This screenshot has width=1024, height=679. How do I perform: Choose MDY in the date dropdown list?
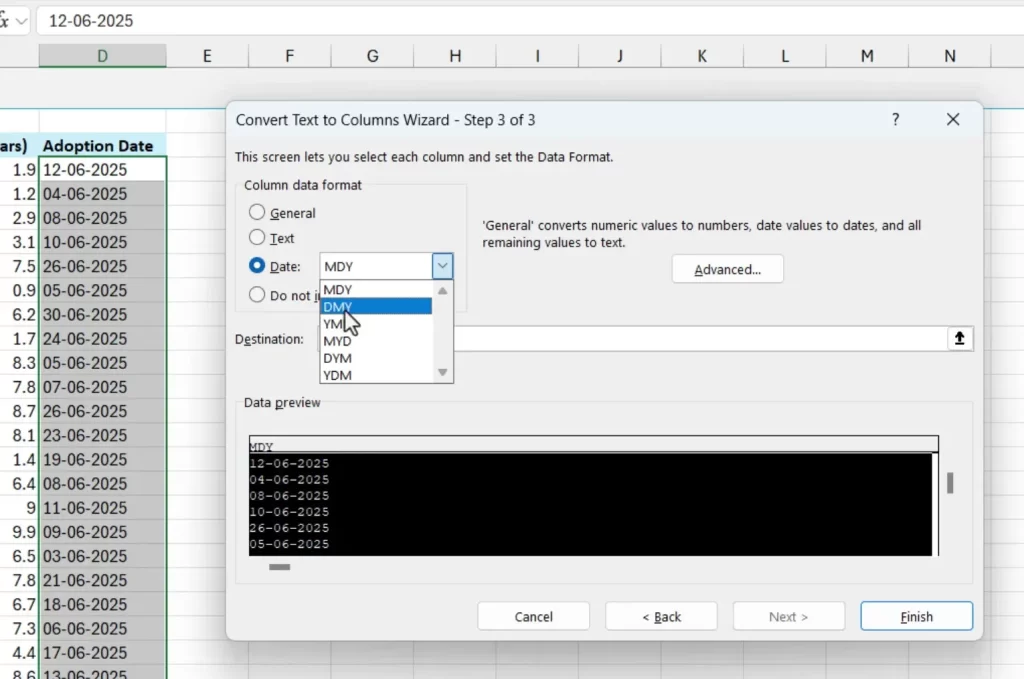(x=376, y=289)
